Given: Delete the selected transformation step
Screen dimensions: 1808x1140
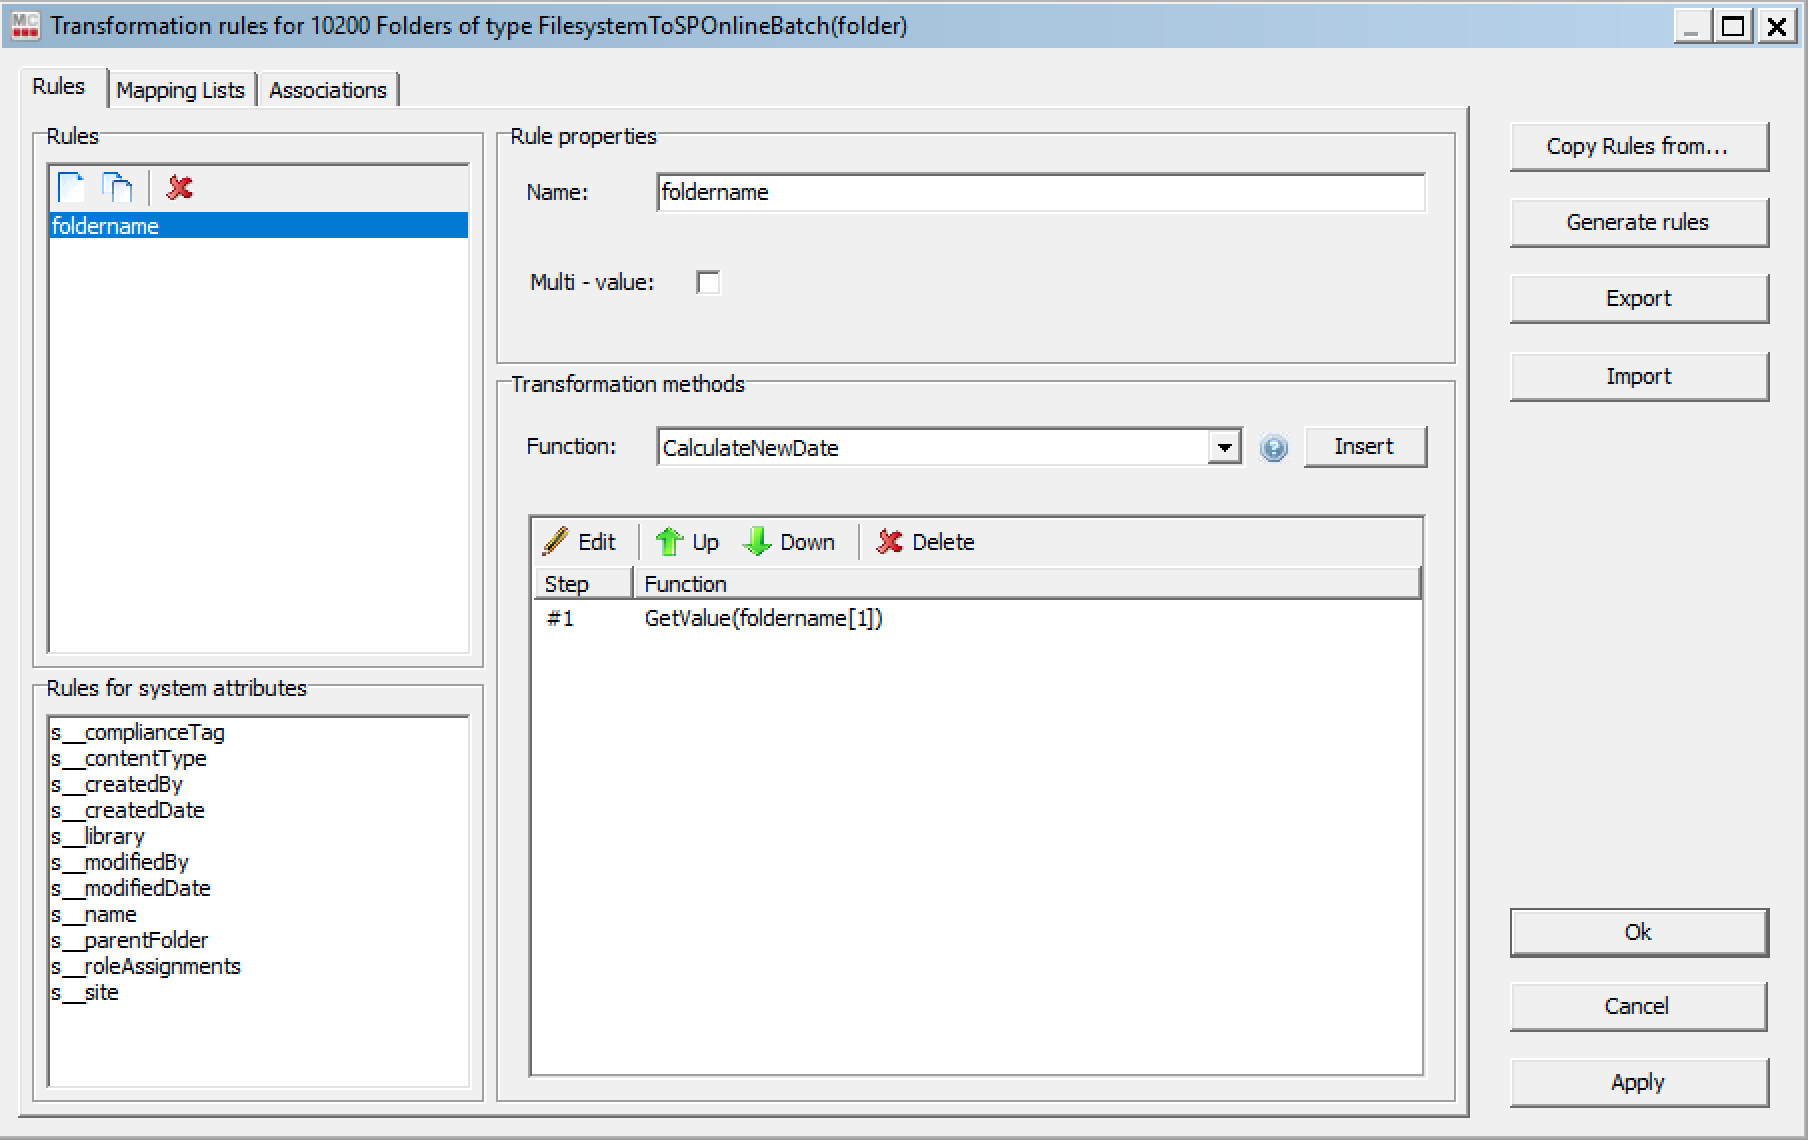Looking at the screenshot, I should coord(925,542).
